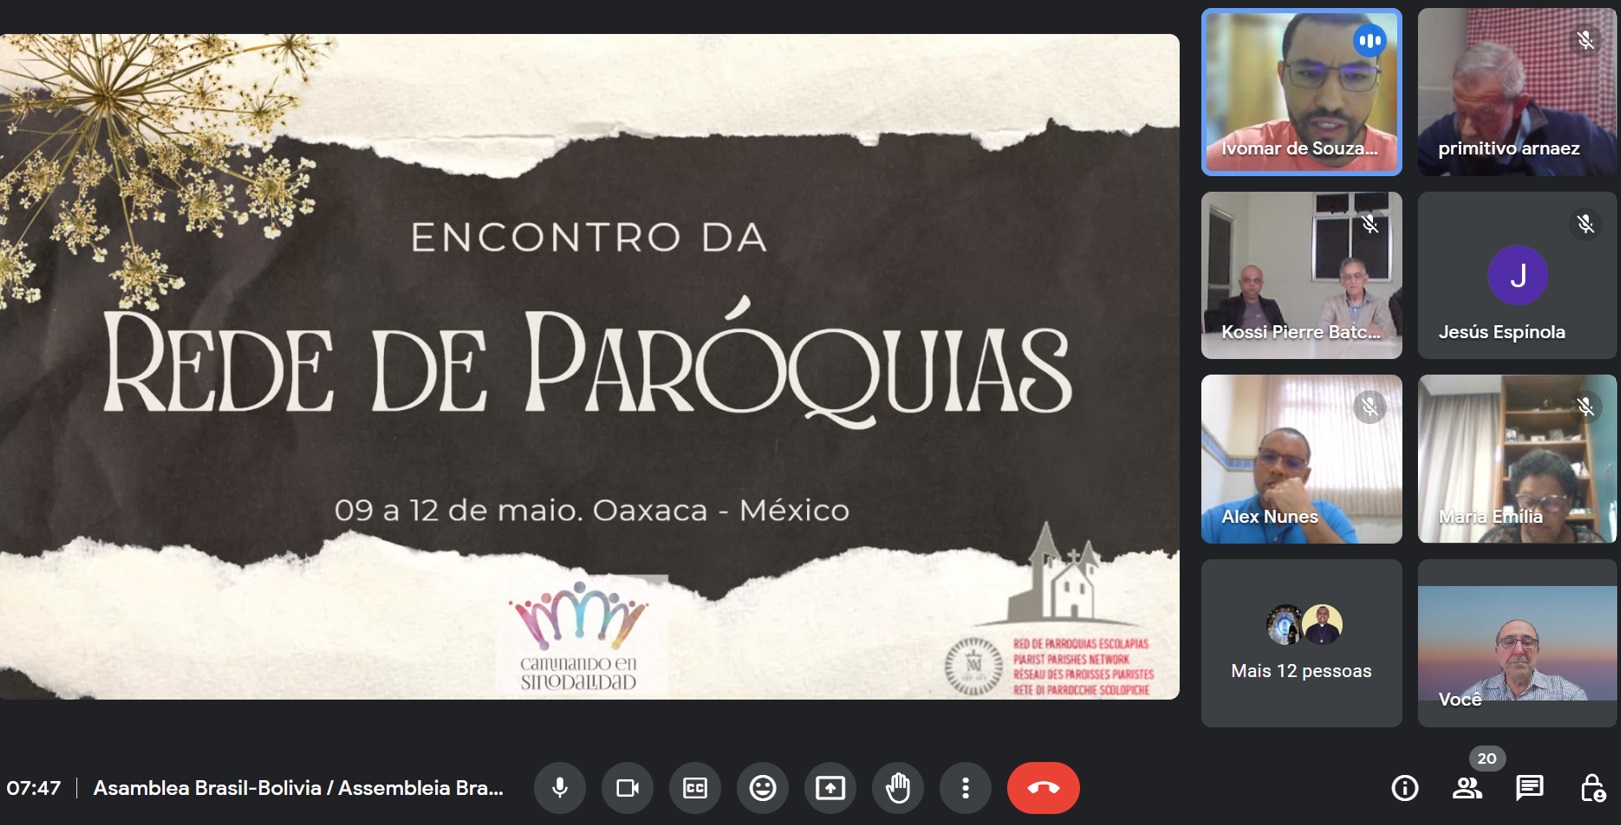This screenshot has width=1621, height=825.
Task: Click the present screen icon
Action: tap(830, 788)
